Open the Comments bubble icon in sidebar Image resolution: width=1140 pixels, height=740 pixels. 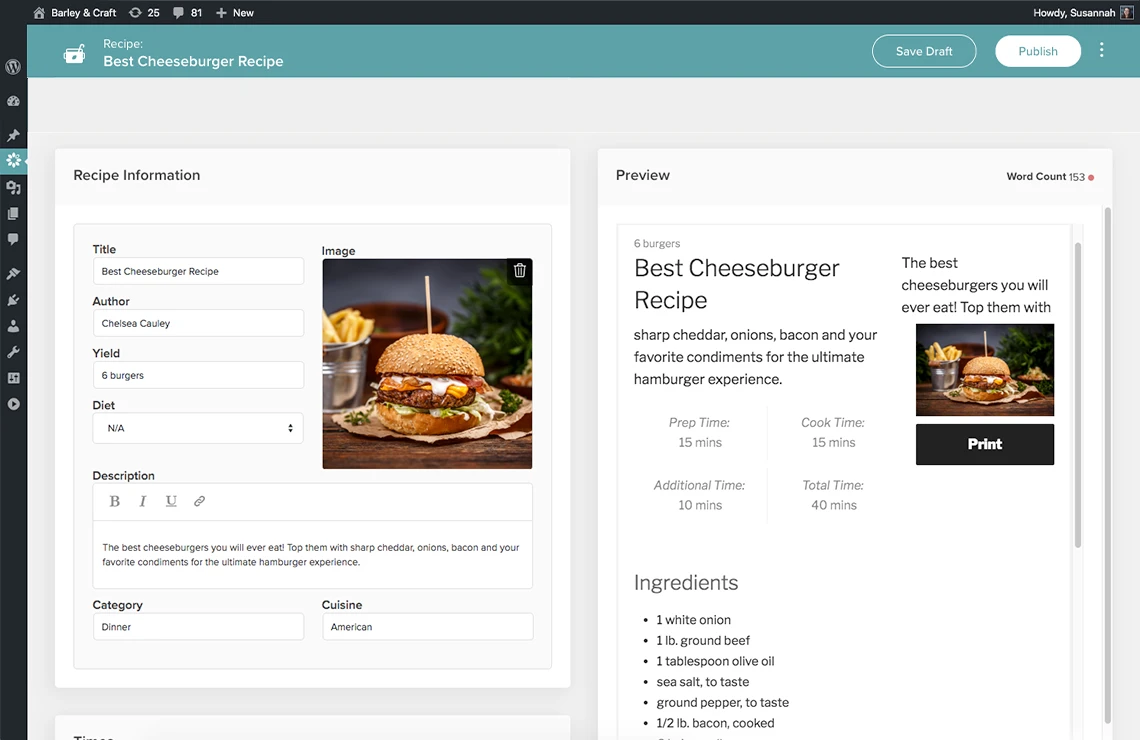(13, 239)
